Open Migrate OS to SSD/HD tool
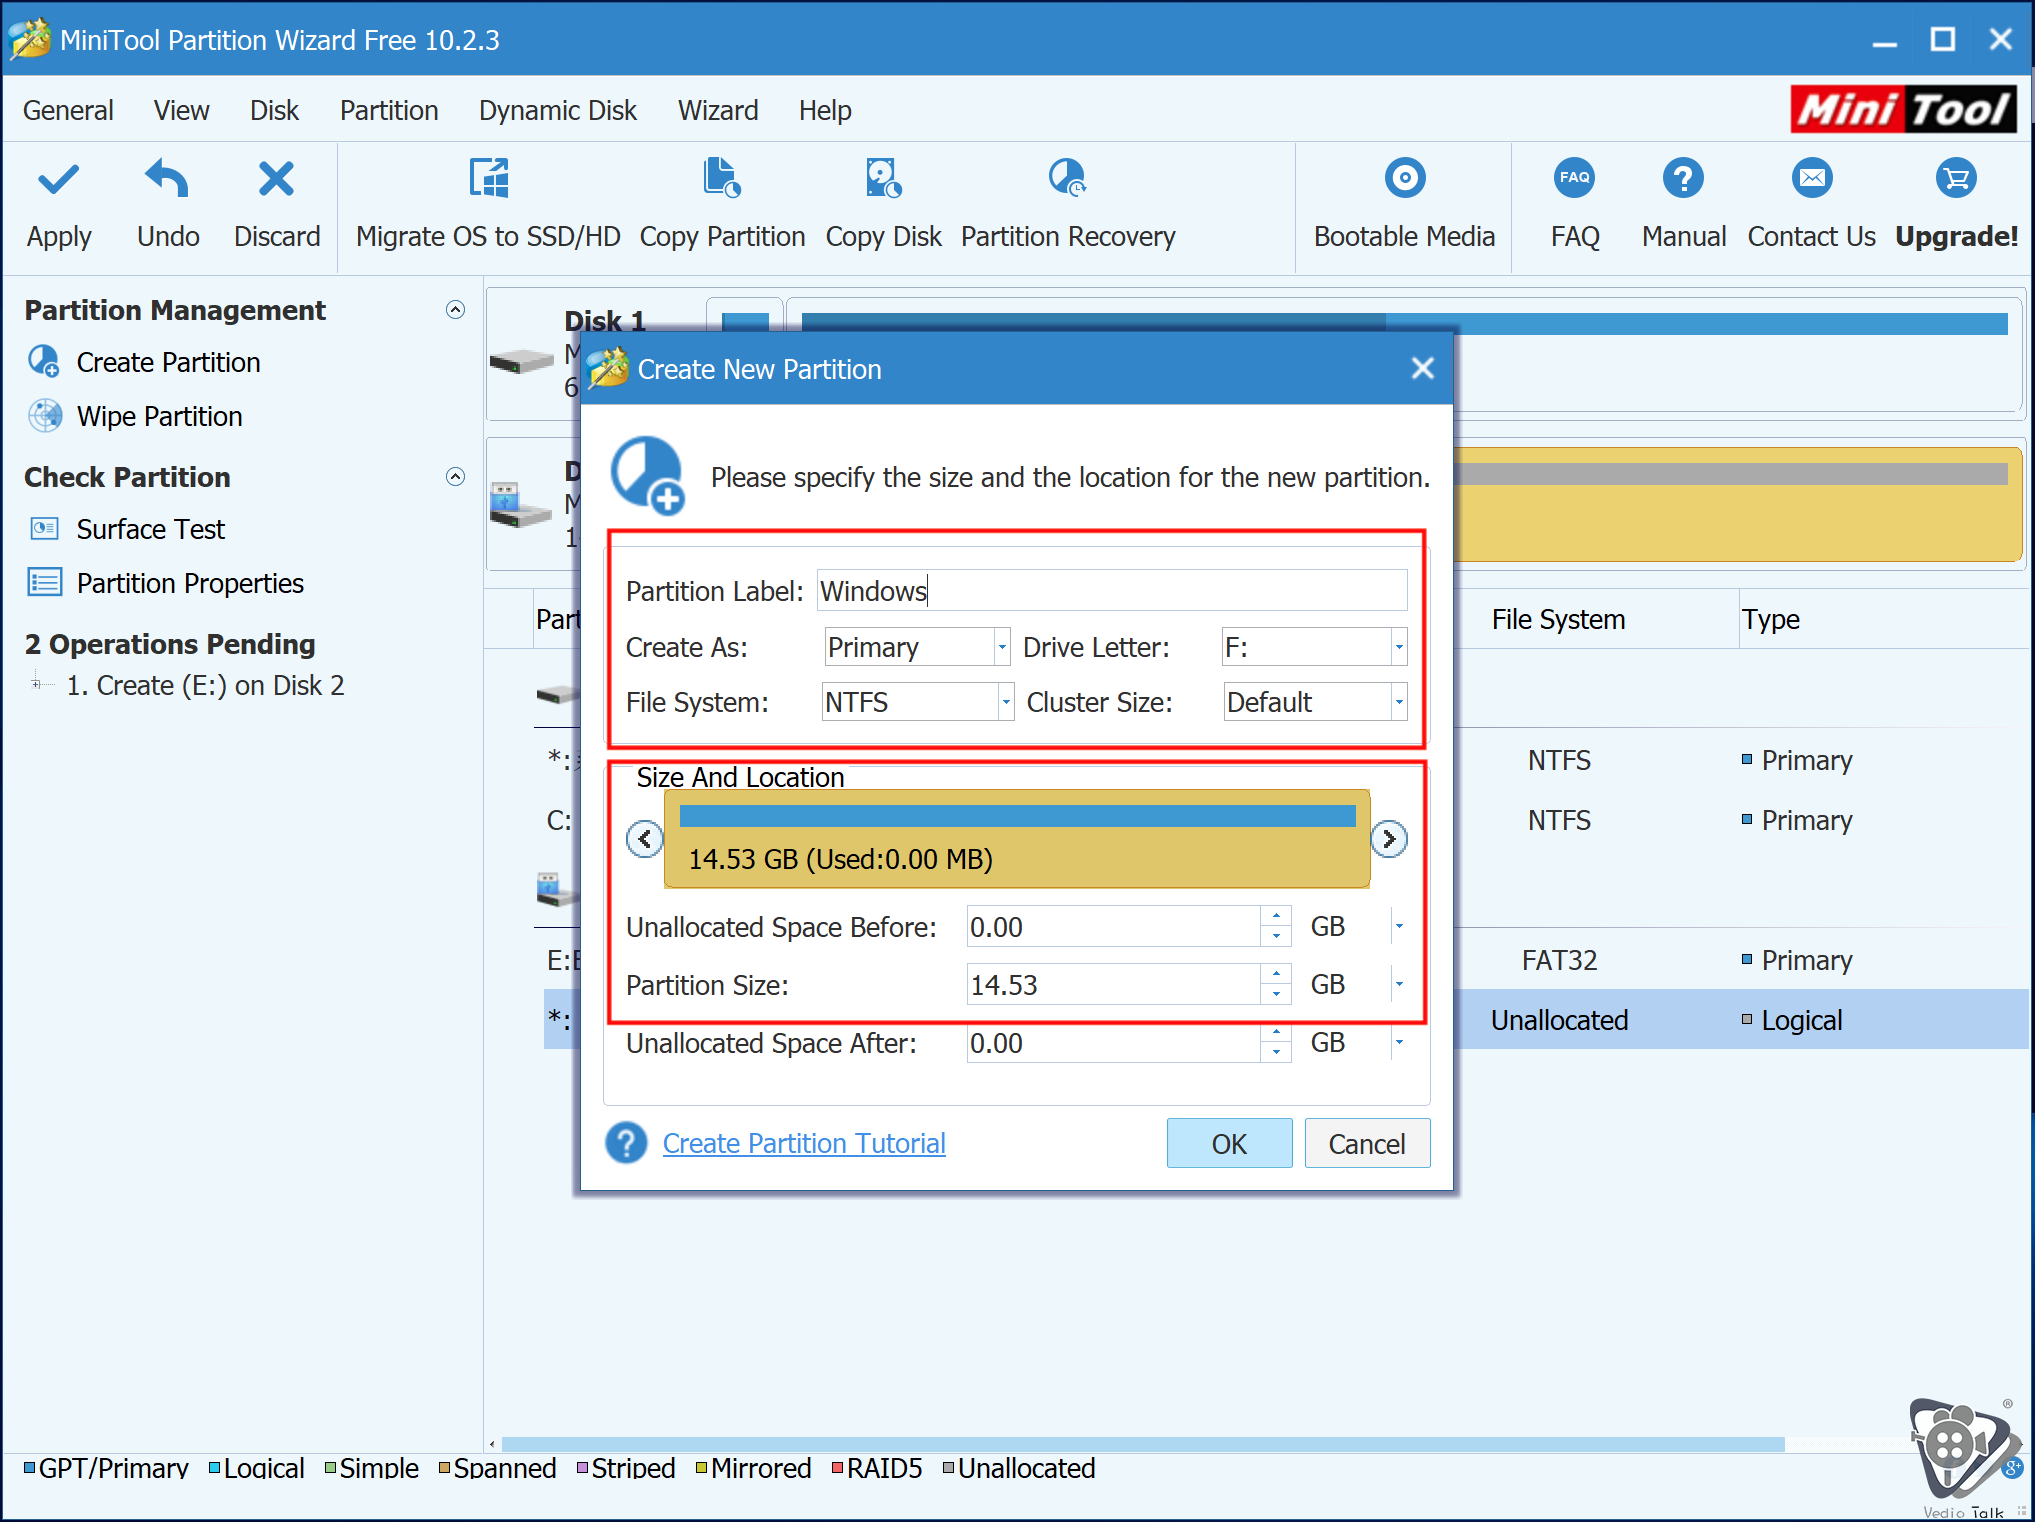This screenshot has width=2035, height=1522. pyautogui.click(x=488, y=205)
